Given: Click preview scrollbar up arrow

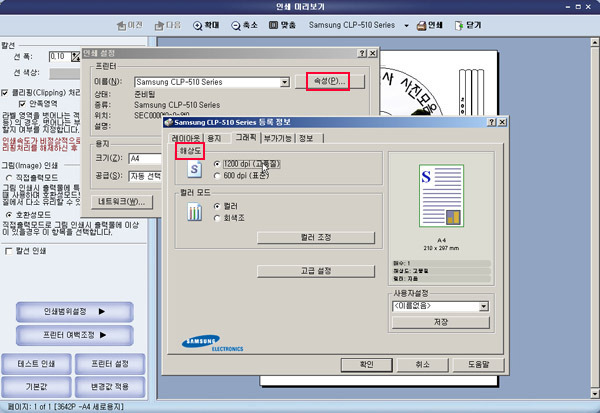Looking at the screenshot, I should [595, 42].
